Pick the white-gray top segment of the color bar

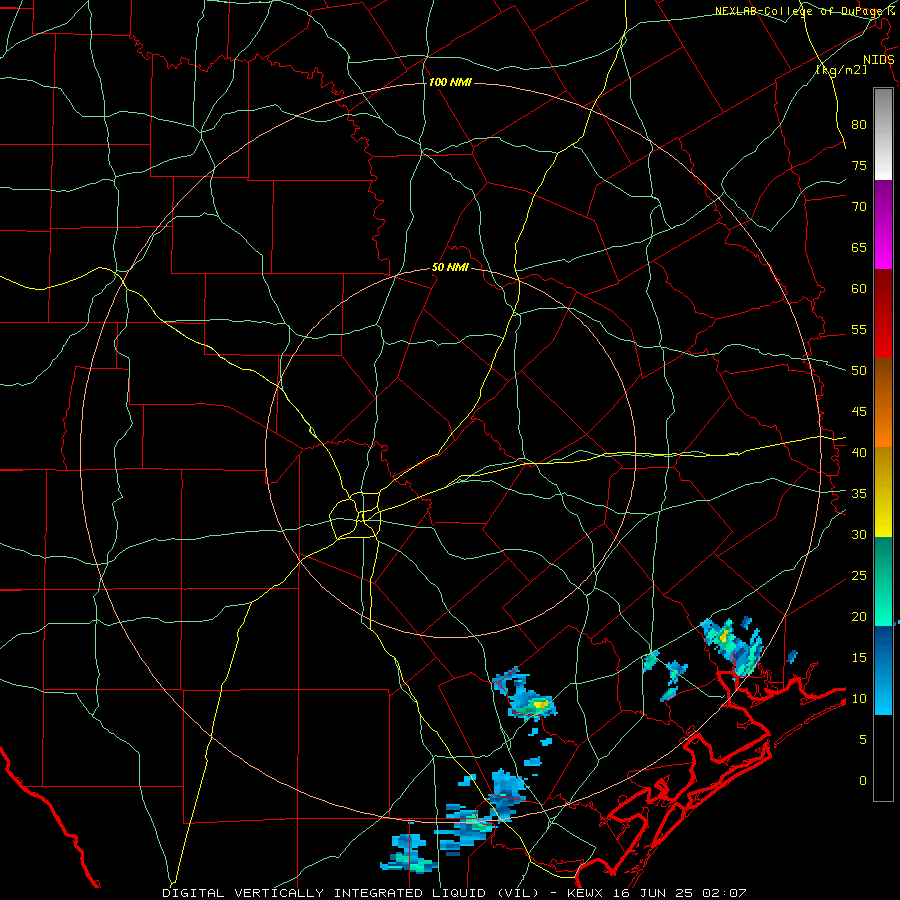pyautogui.click(x=883, y=134)
